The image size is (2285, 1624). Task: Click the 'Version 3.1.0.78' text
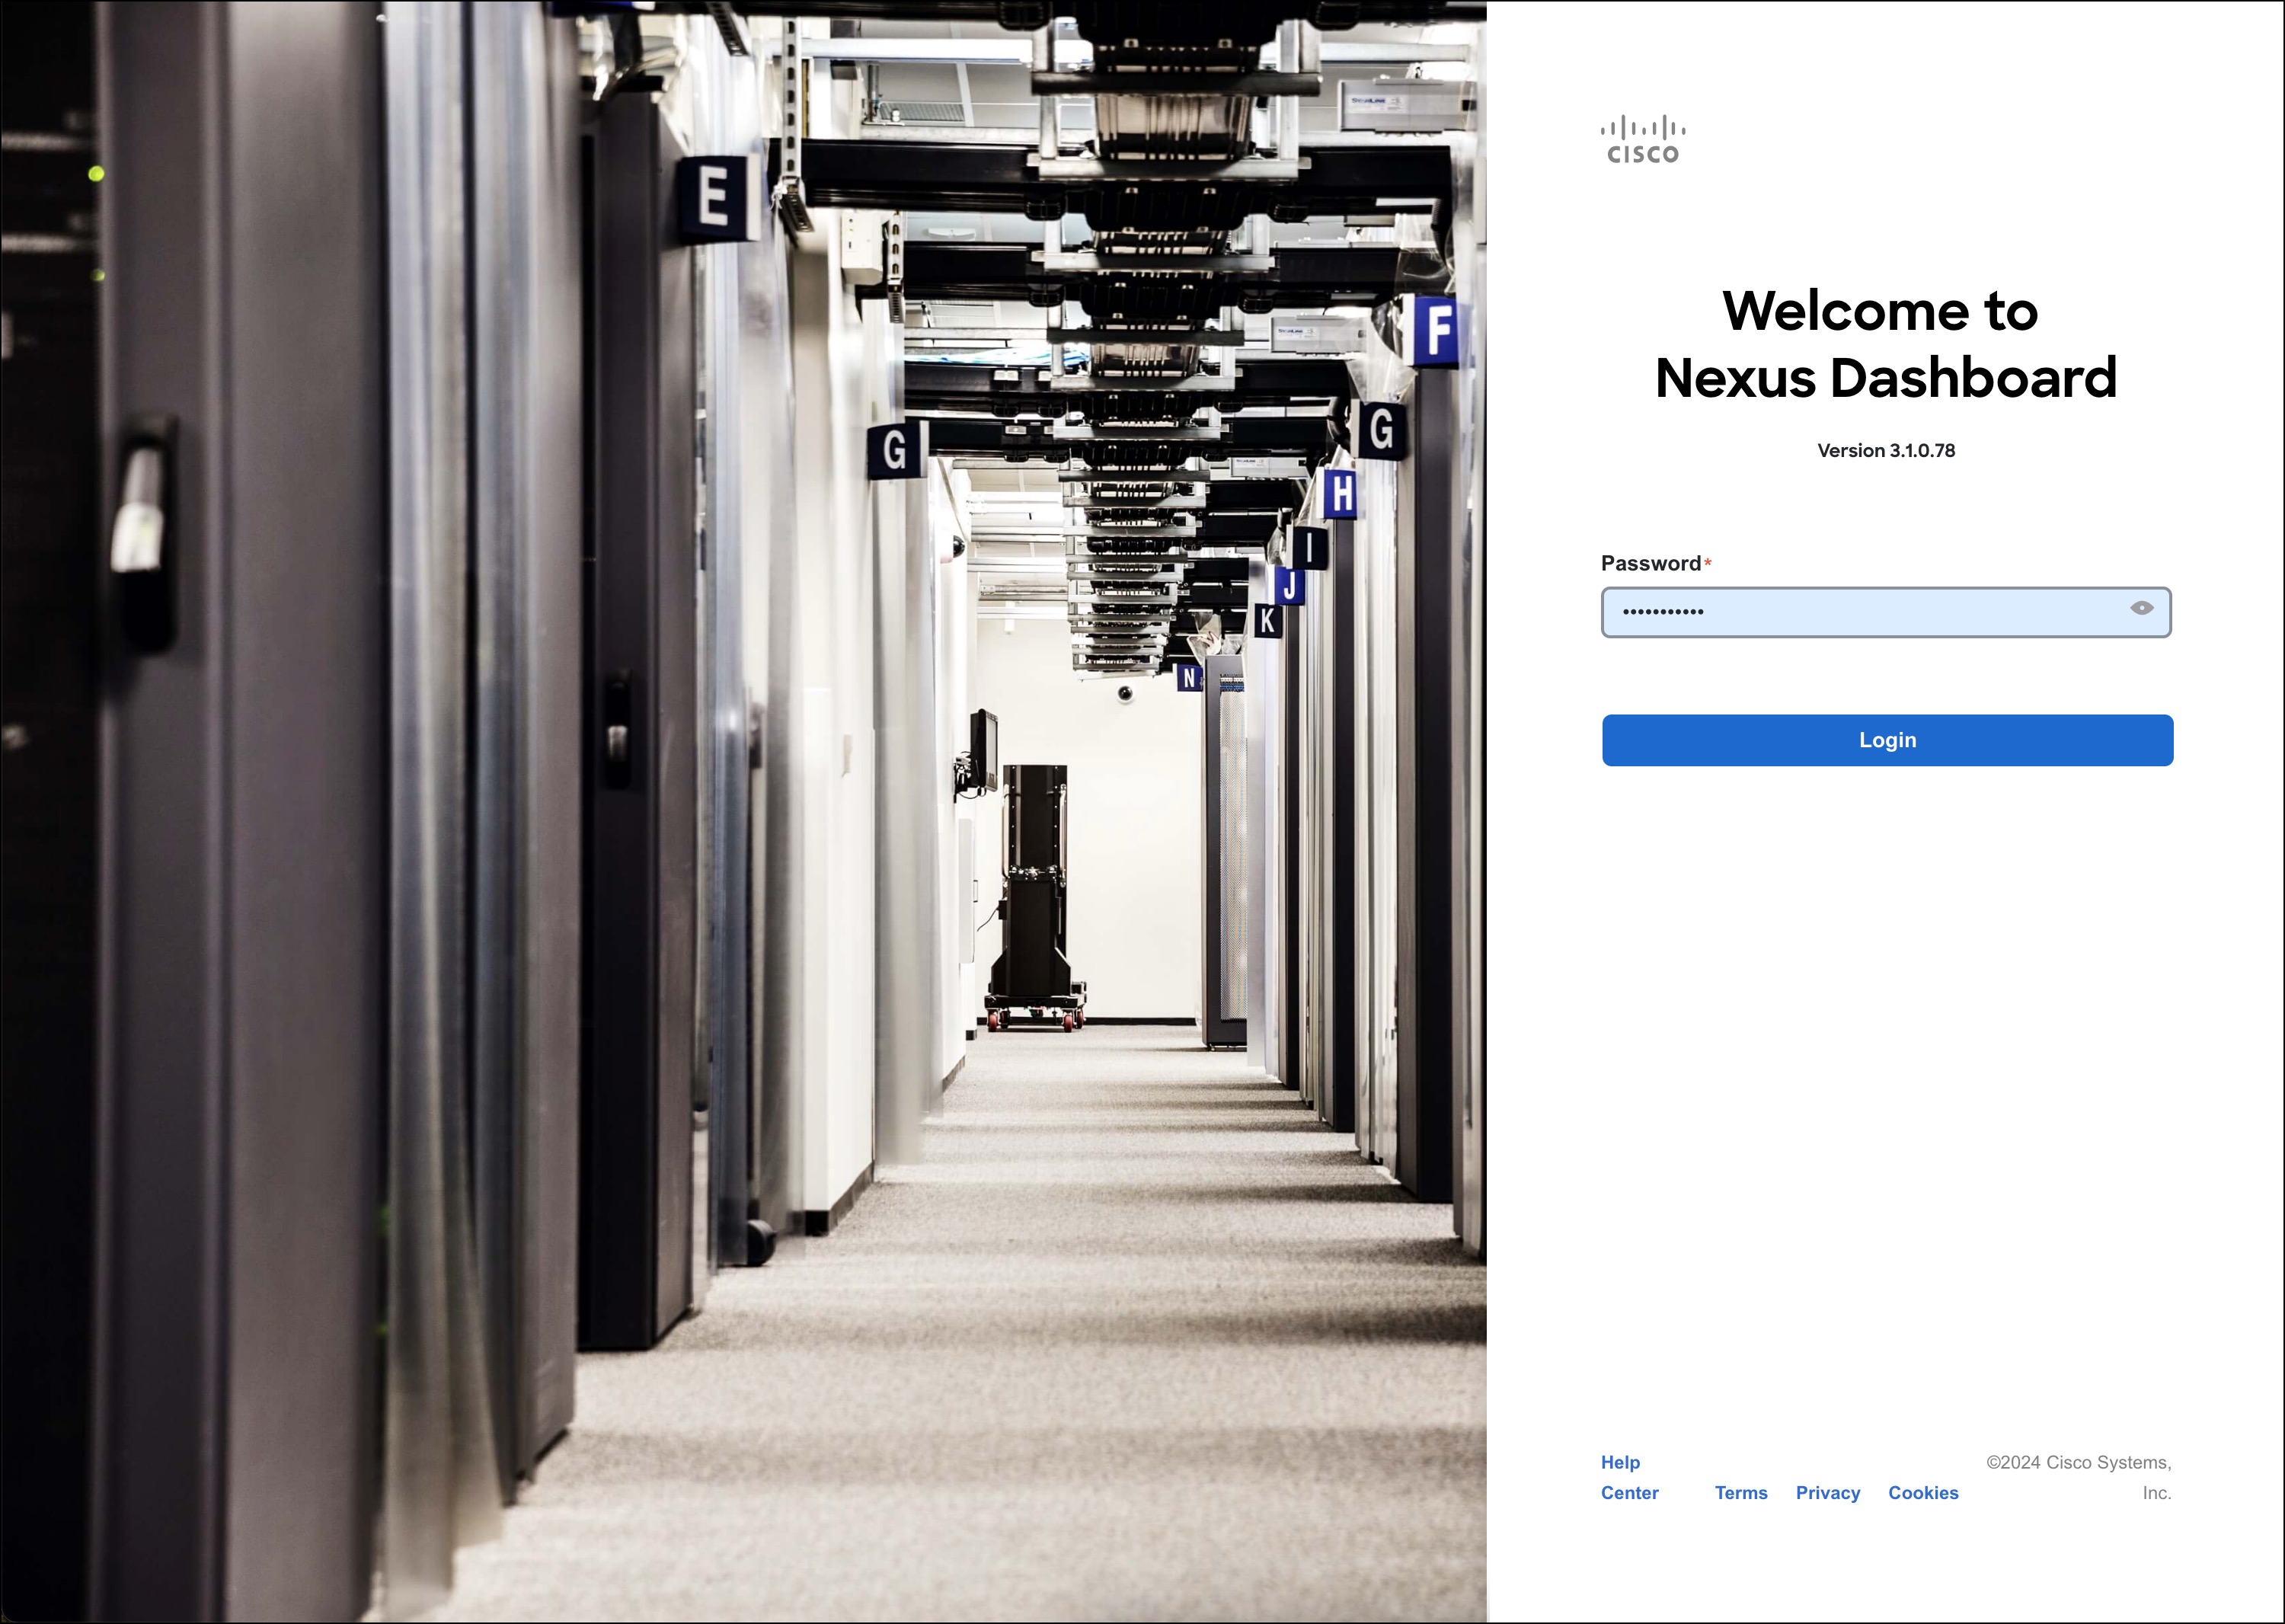pyautogui.click(x=1886, y=450)
